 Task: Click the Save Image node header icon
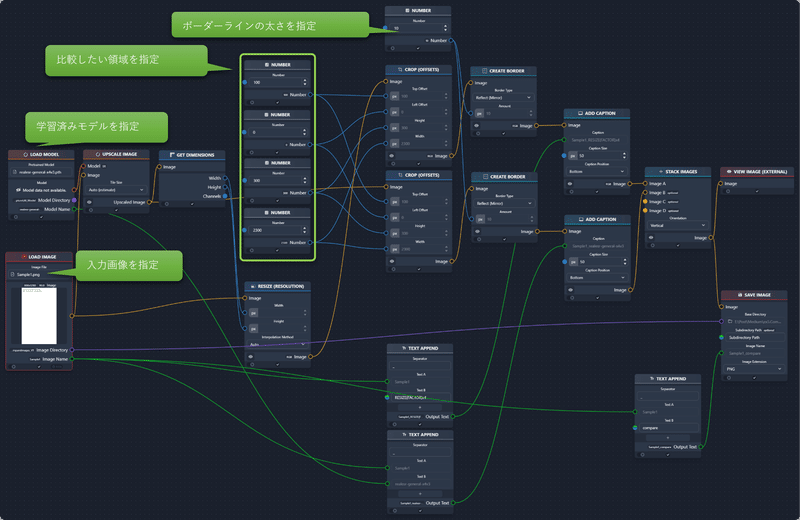point(740,295)
